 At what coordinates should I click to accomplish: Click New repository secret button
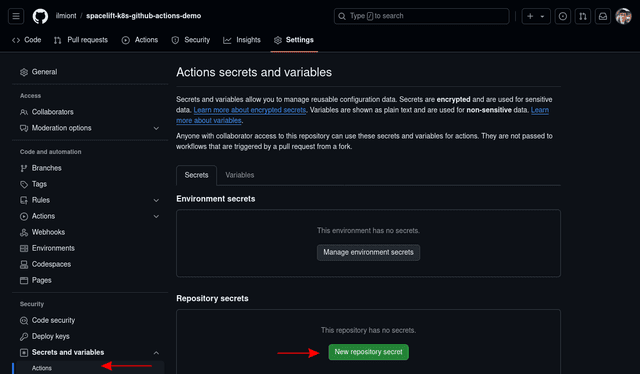tap(368, 352)
